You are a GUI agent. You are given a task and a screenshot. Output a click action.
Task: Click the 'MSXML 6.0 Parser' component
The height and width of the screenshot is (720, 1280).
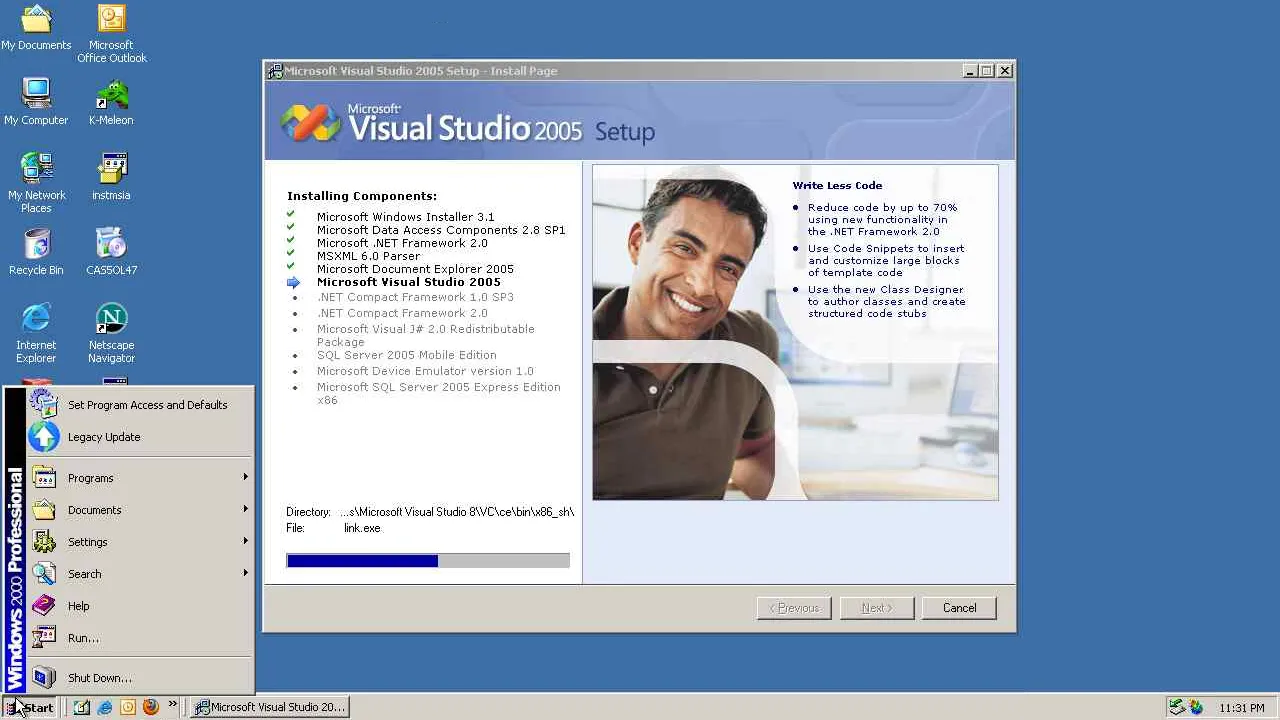pos(368,256)
